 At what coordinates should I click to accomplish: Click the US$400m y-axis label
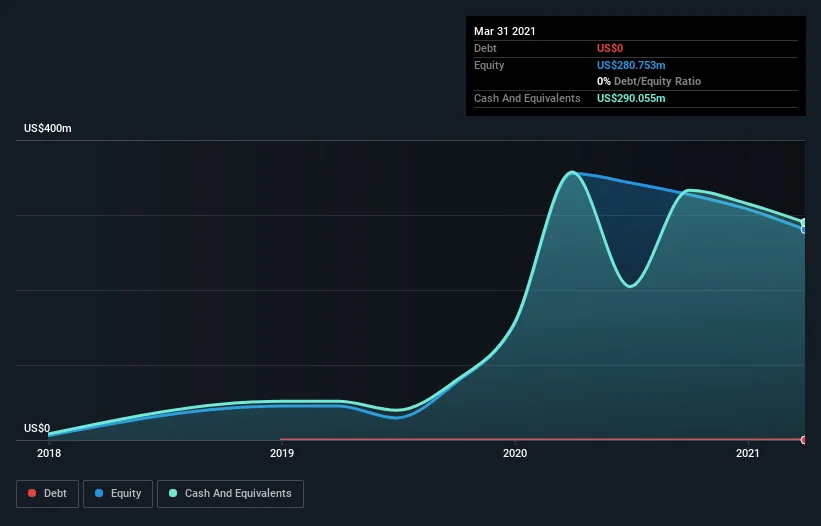(x=48, y=128)
